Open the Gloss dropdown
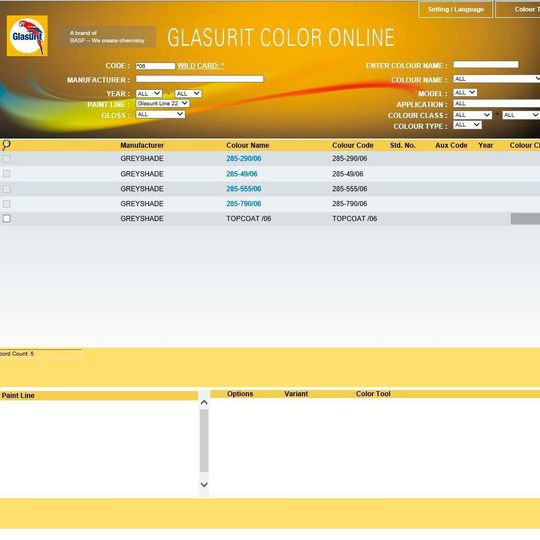The height and width of the screenshot is (540, 540). click(x=160, y=114)
